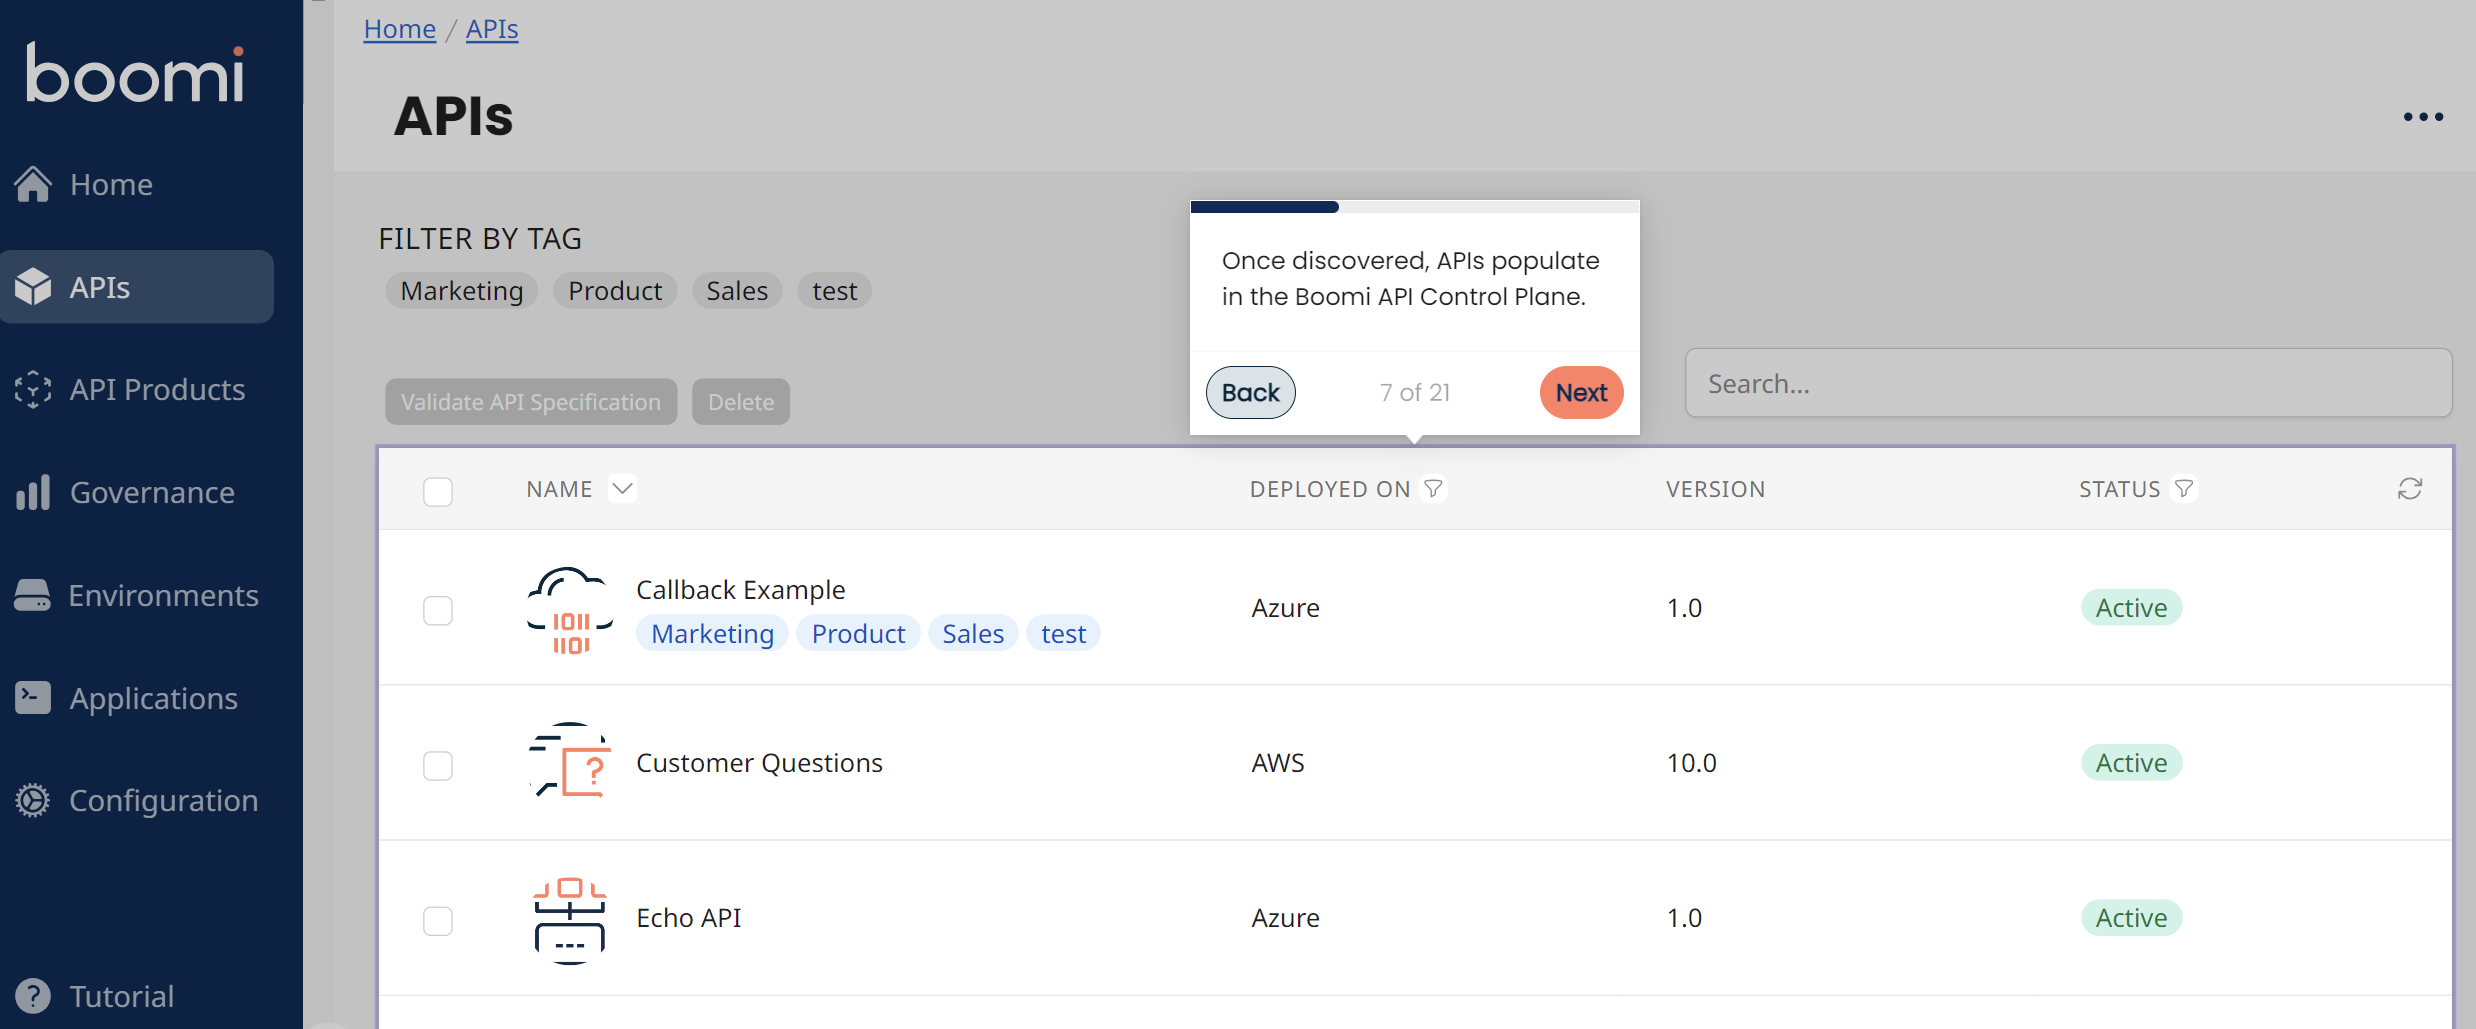Click Marketing tag on Callback Example
This screenshot has width=2476, height=1029.
[712, 633]
